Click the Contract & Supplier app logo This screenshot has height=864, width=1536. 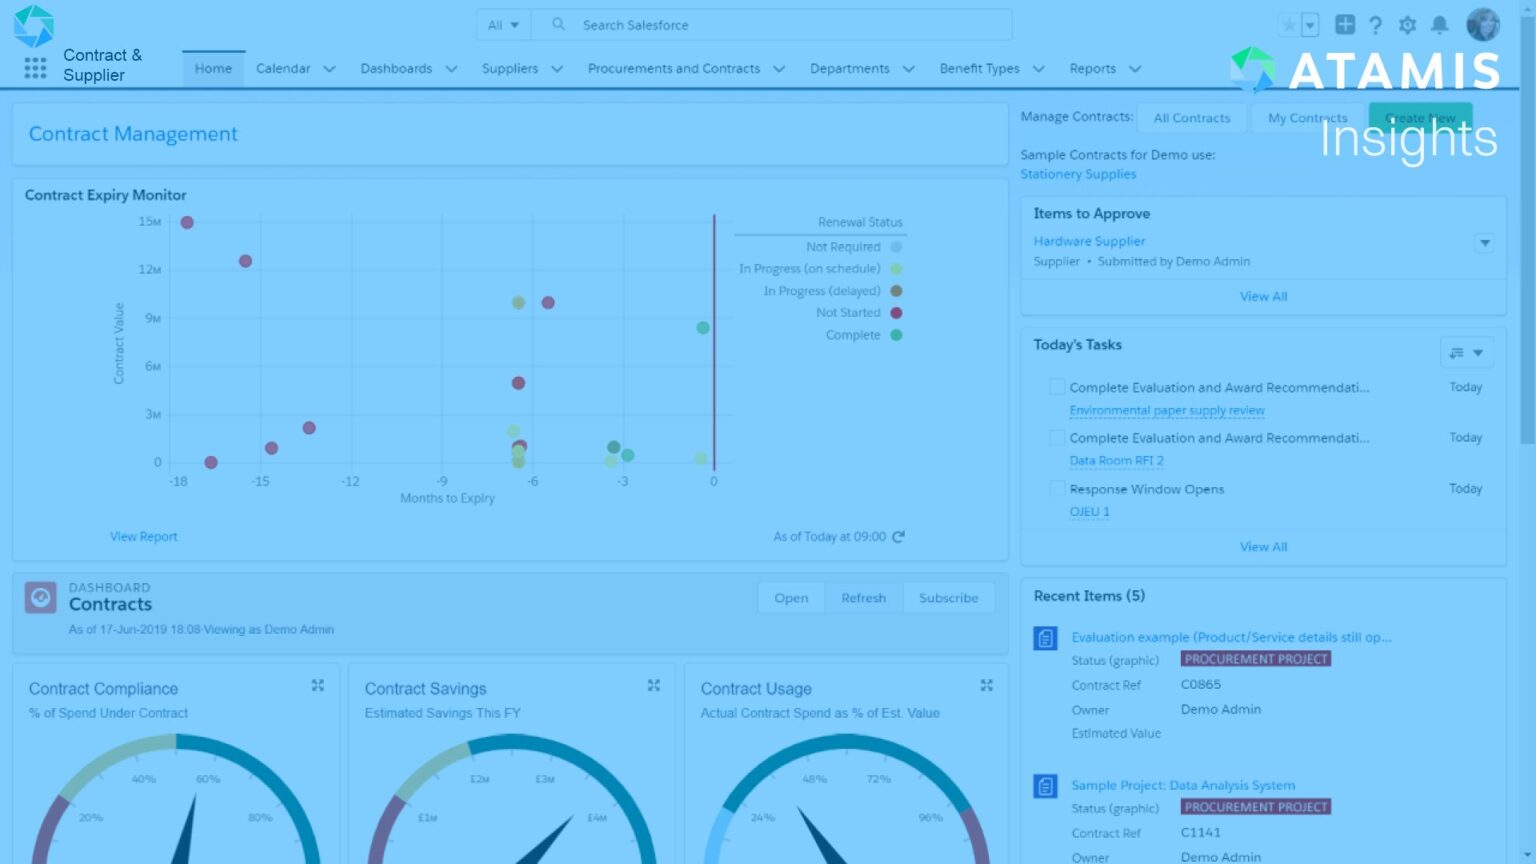tap(36, 26)
